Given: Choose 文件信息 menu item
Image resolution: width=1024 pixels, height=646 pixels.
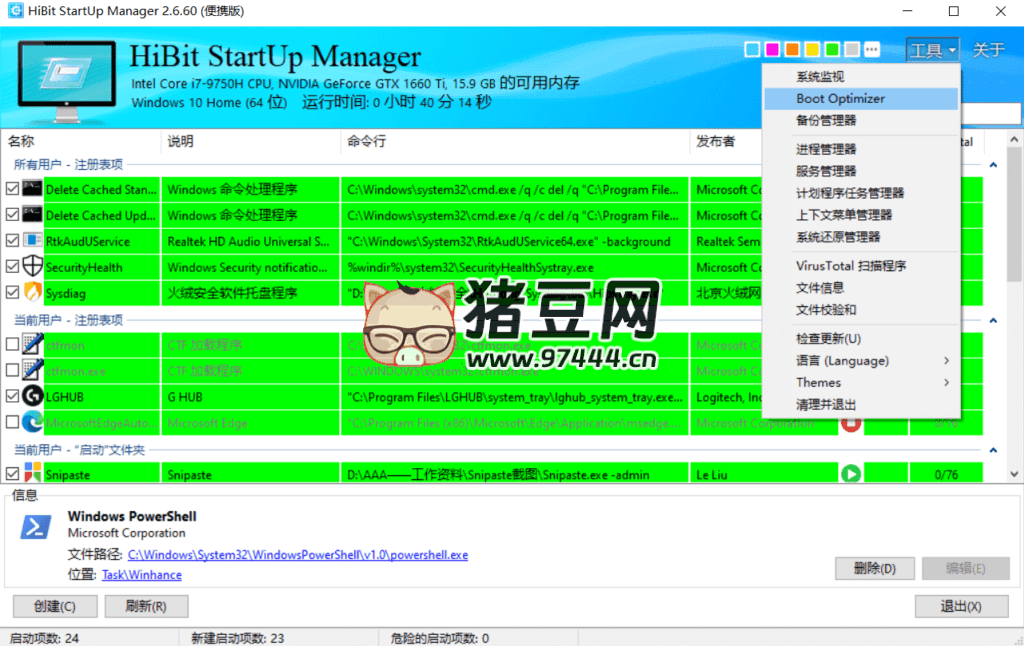Looking at the screenshot, I should coord(861,287).
